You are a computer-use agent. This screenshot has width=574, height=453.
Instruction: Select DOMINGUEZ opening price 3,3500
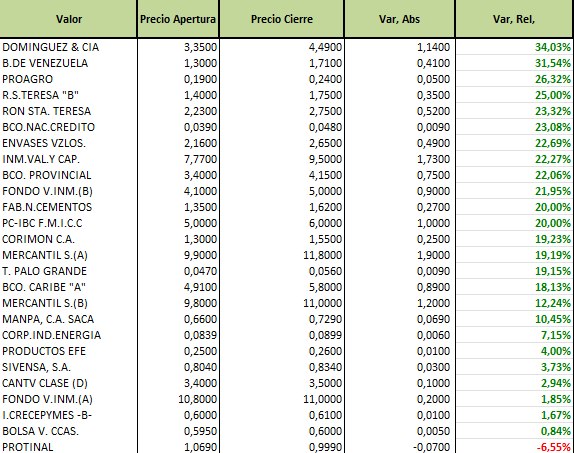(178, 47)
